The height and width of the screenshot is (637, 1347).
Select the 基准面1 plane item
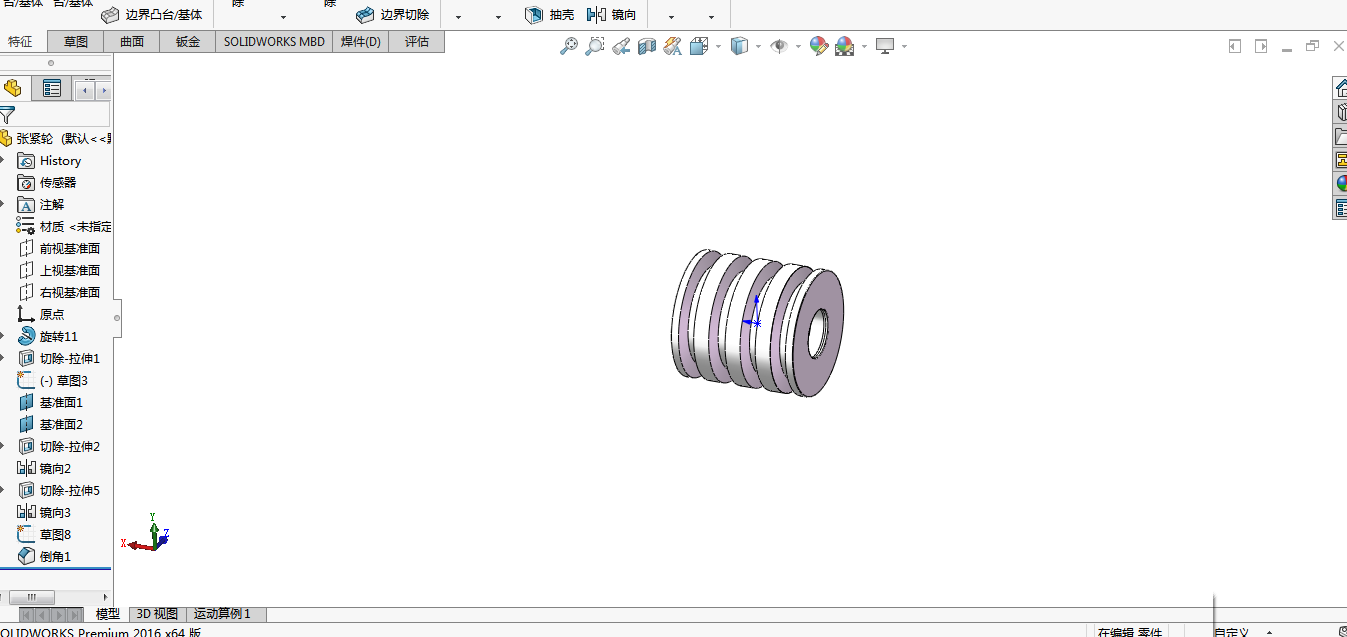pos(50,403)
